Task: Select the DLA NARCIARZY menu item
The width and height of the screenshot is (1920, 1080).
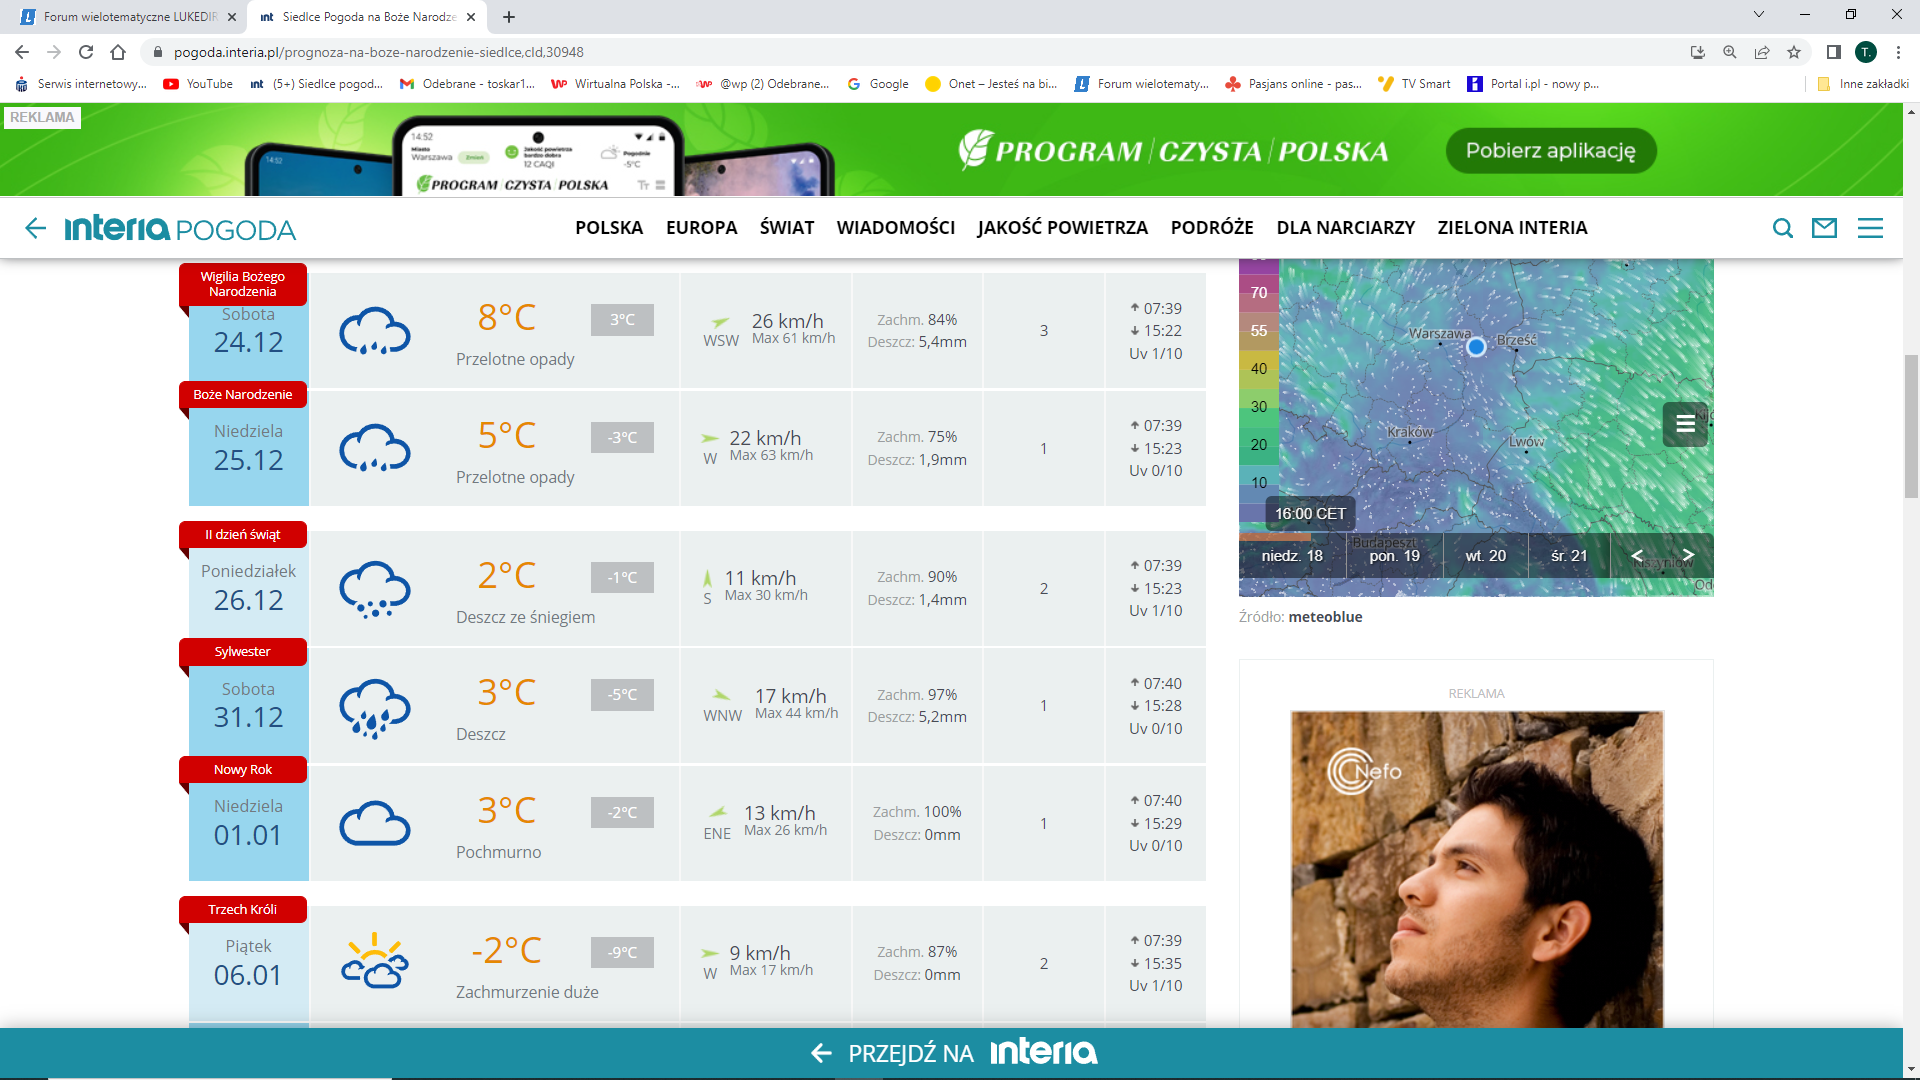Action: coord(1345,228)
